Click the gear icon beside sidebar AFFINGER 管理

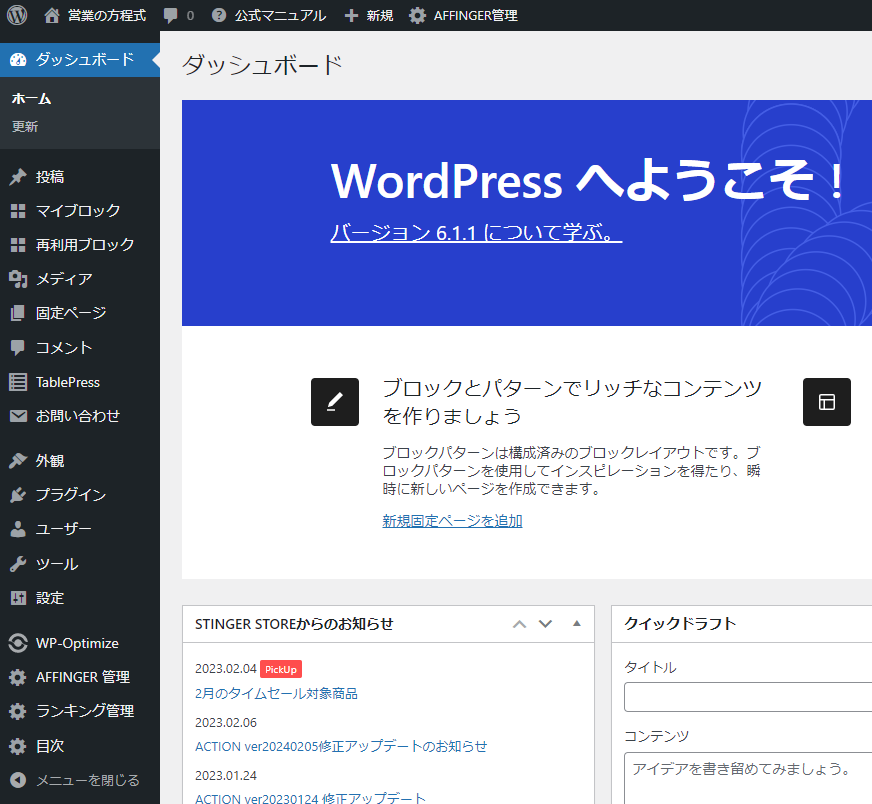click(18, 677)
